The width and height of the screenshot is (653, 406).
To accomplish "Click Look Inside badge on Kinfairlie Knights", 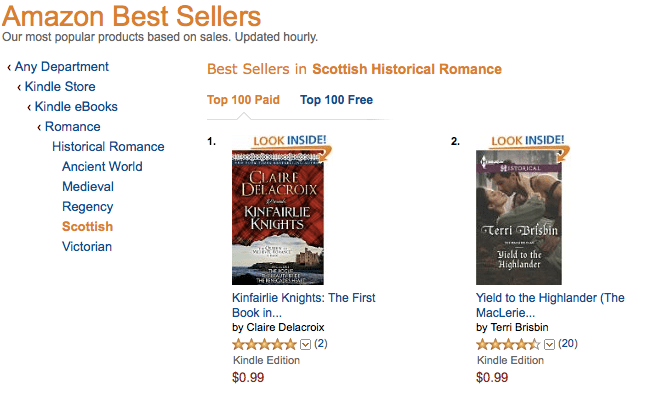I will point(290,141).
